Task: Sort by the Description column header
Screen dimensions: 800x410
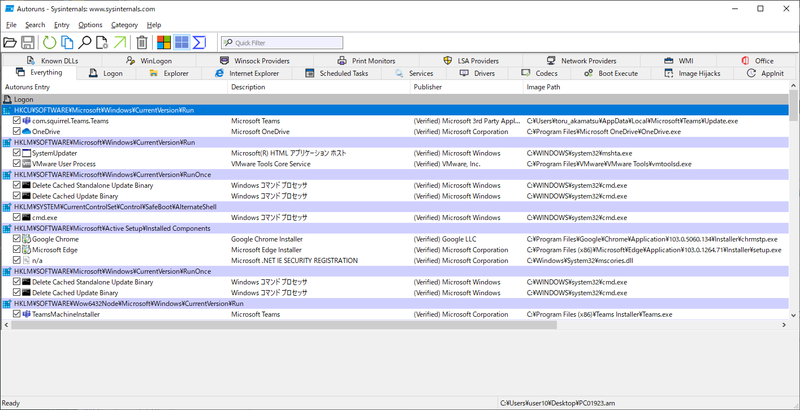Action: click(x=319, y=87)
